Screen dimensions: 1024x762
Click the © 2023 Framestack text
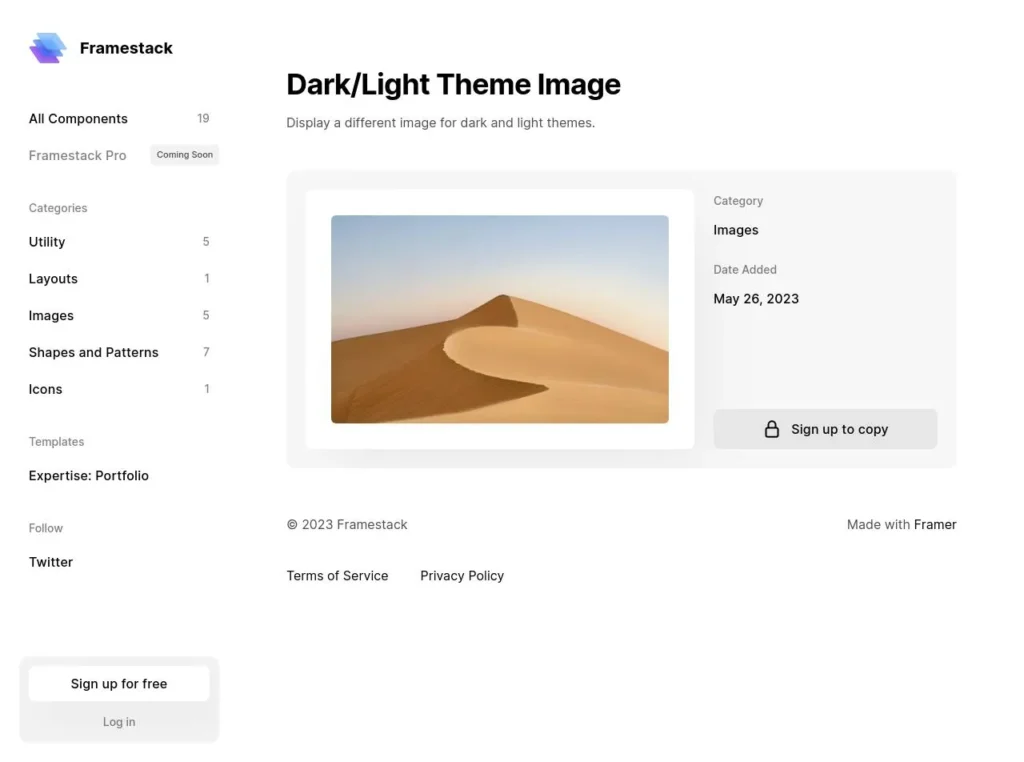347,524
